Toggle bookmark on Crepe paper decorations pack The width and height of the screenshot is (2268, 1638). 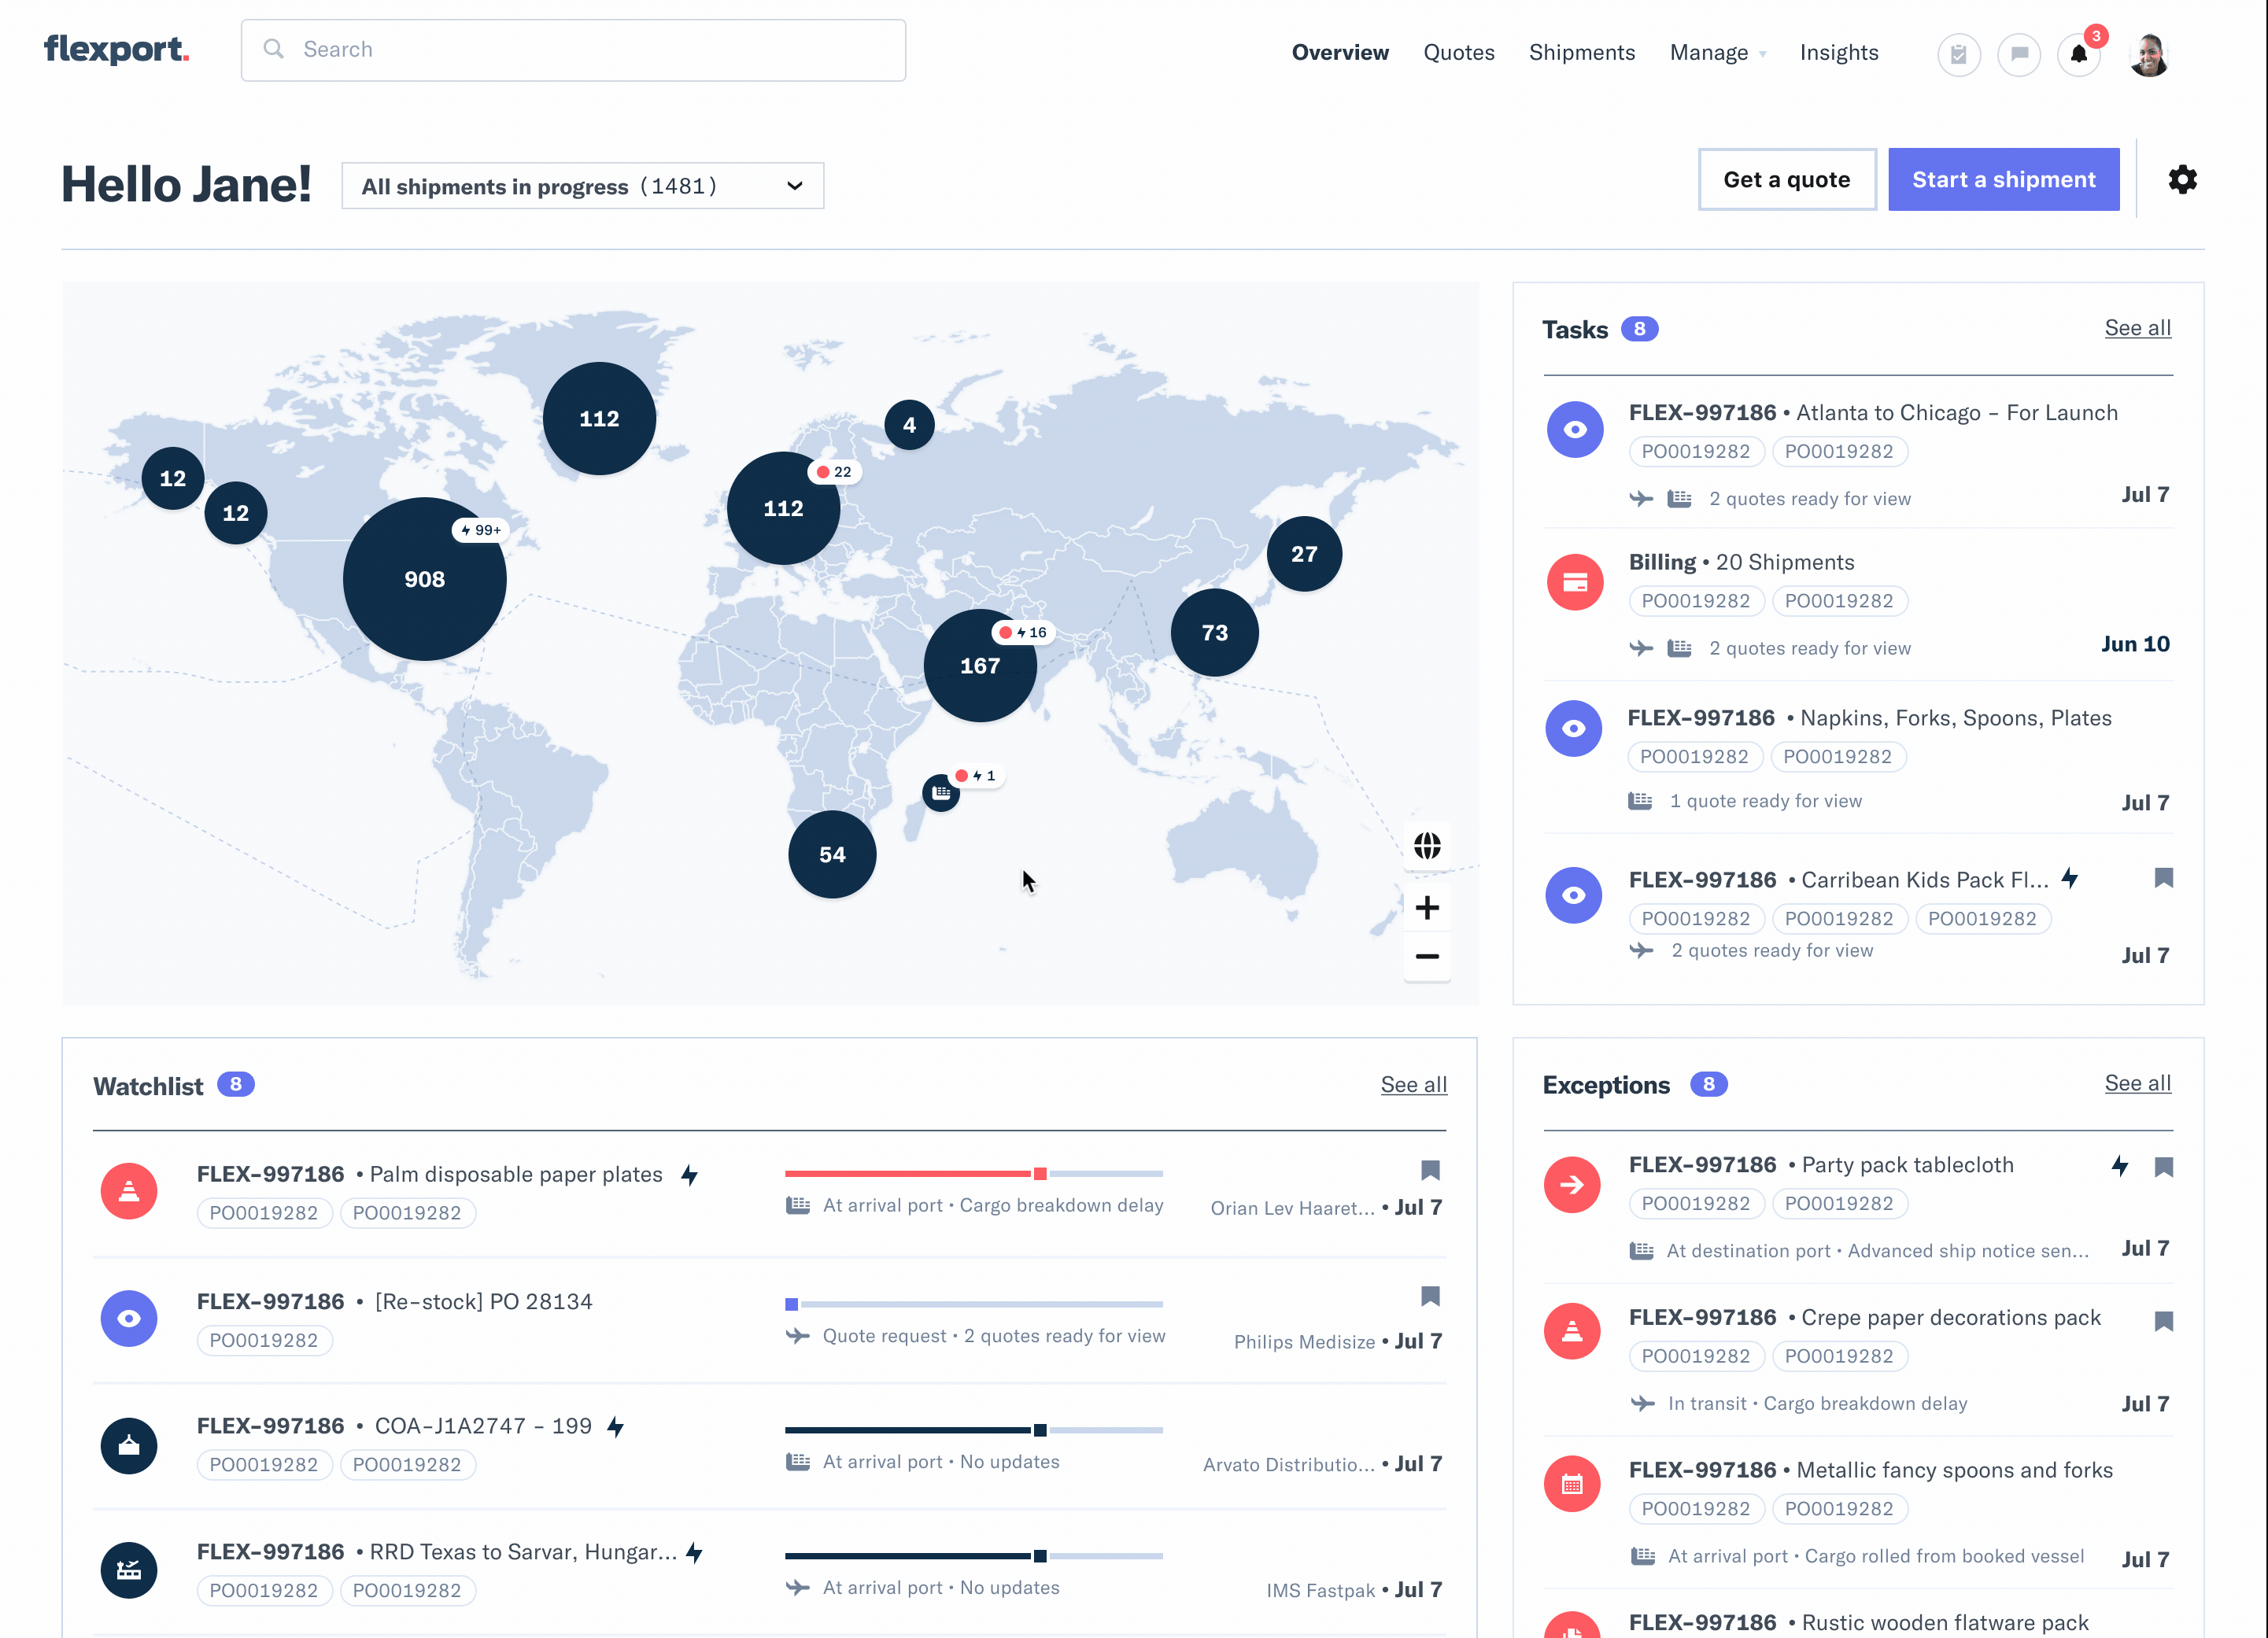tap(2163, 1321)
